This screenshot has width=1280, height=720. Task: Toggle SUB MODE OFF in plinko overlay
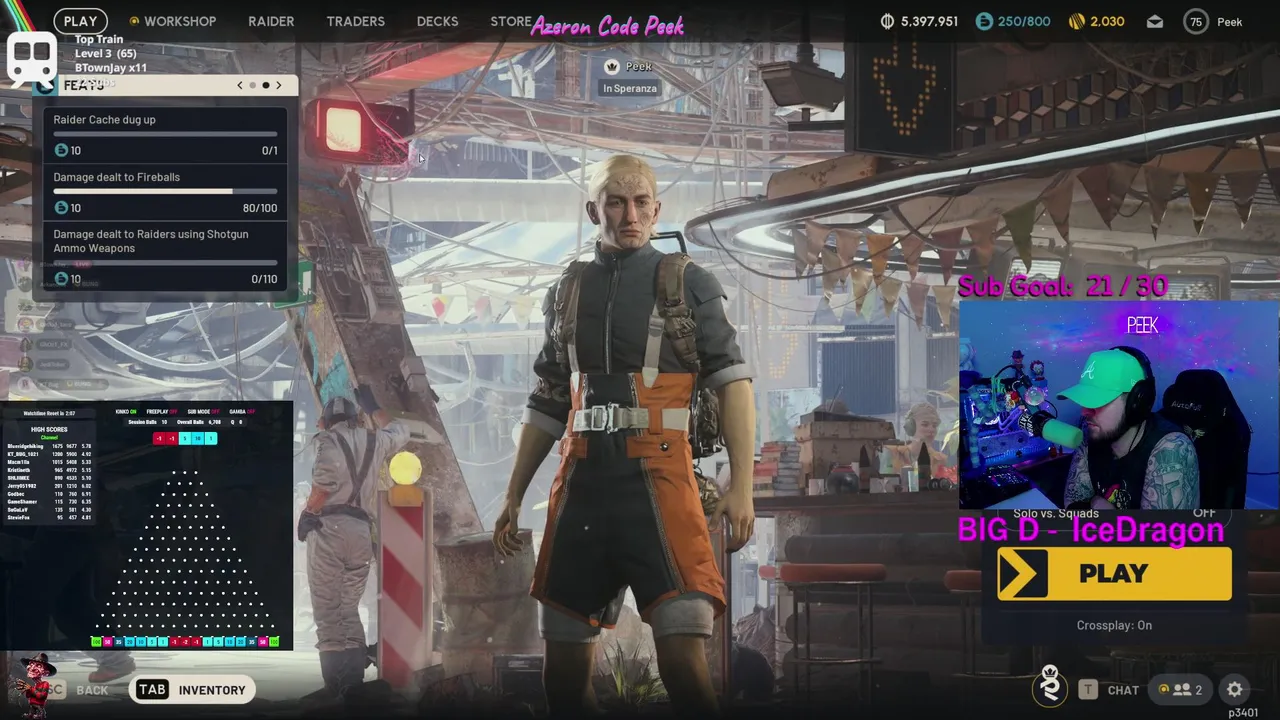[204, 412]
